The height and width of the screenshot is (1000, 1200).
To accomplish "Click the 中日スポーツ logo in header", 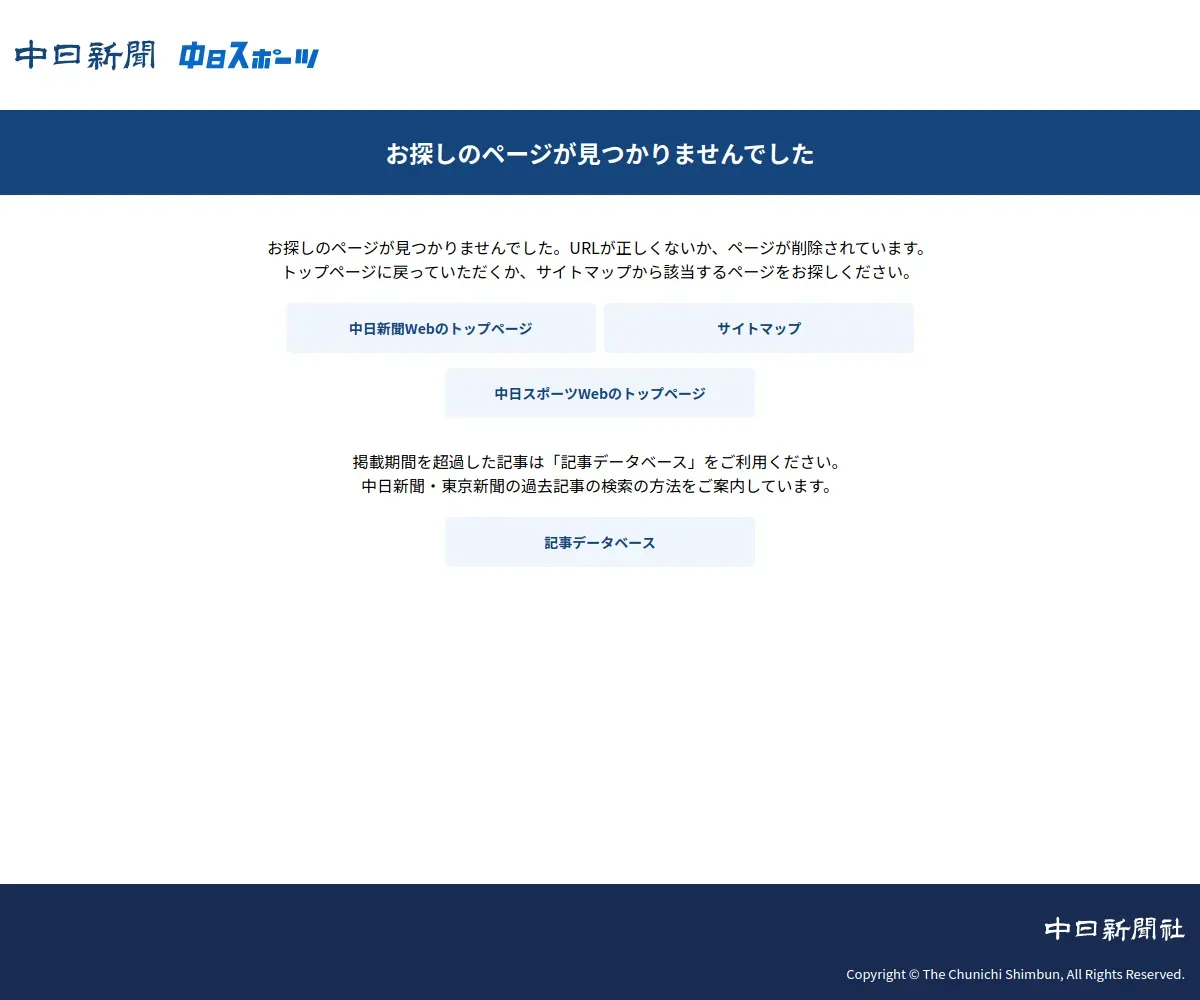I will pos(249,56).
